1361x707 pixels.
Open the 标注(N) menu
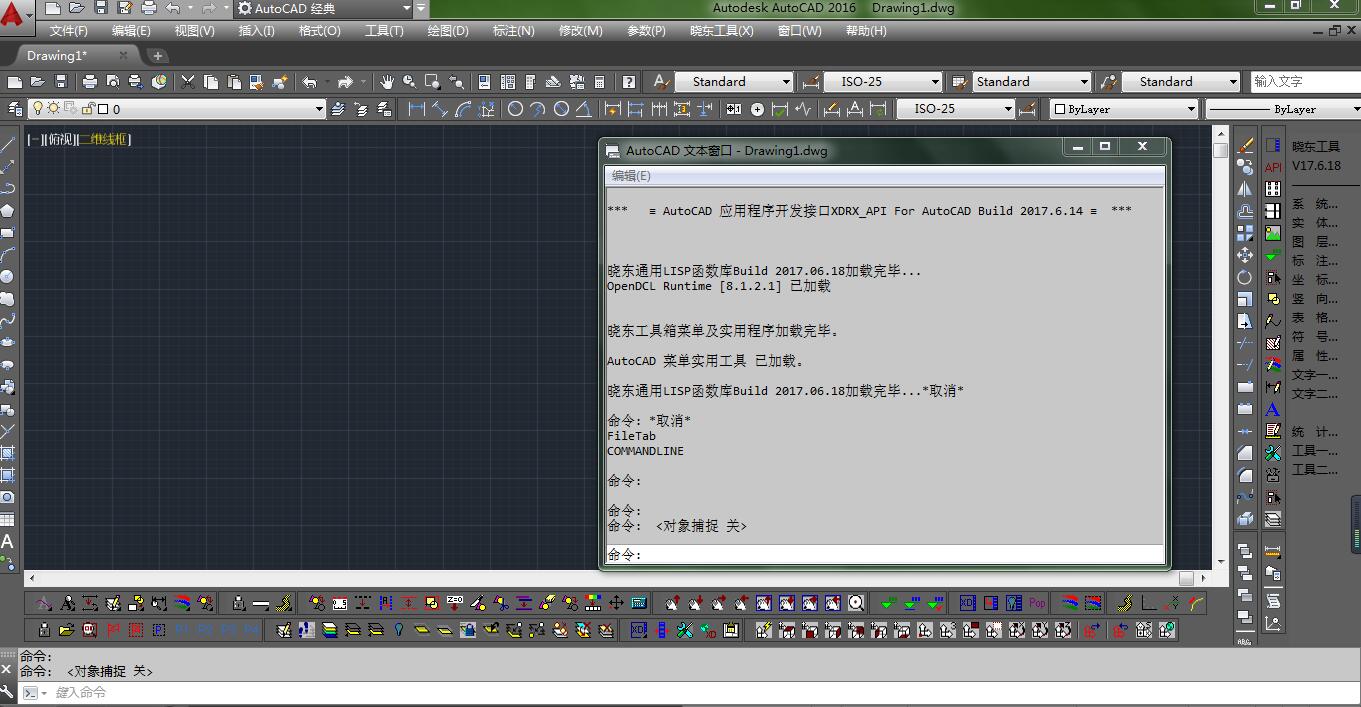point(514,31)
